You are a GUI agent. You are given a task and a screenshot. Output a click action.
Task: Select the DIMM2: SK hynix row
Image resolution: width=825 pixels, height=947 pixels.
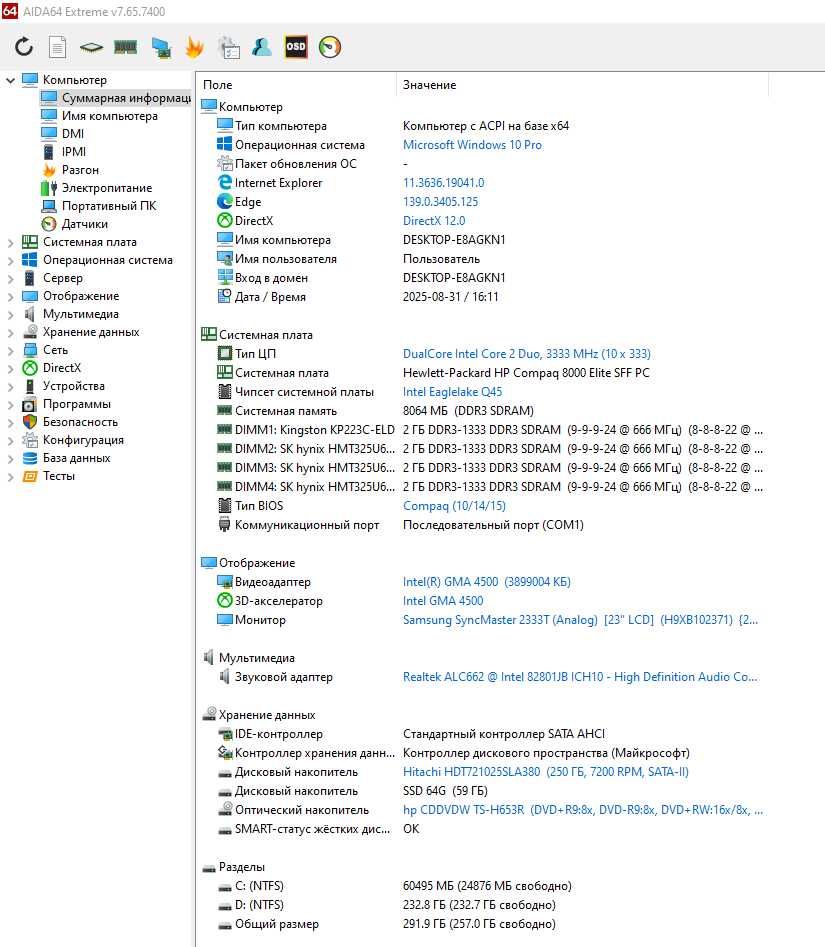482,449
